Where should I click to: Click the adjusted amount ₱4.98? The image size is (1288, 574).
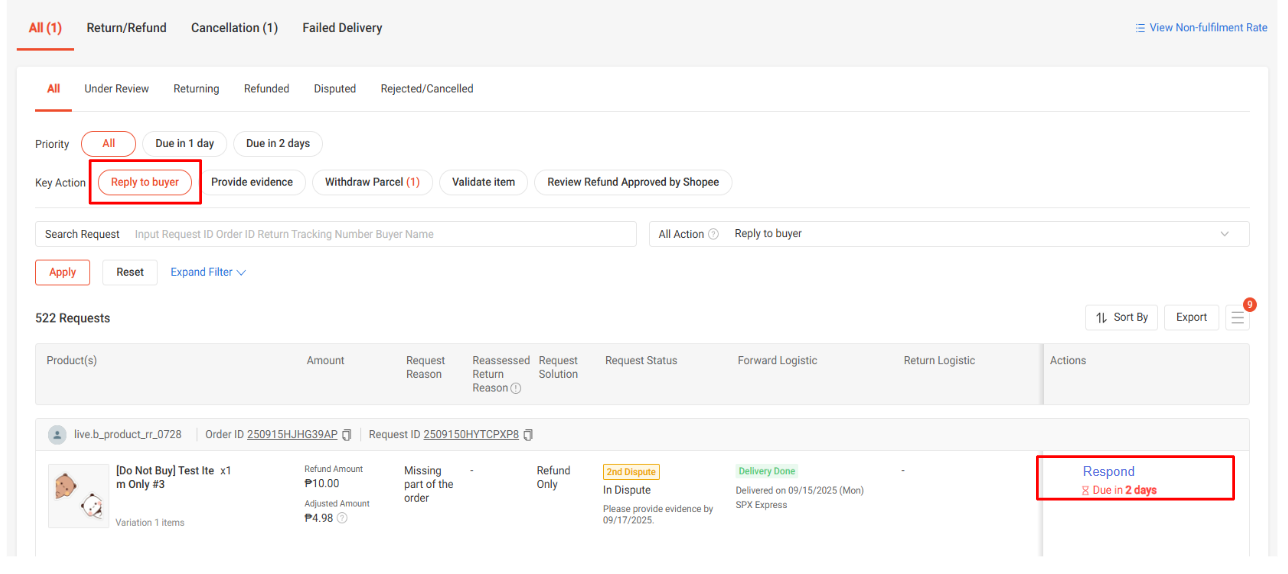[319, 518]
